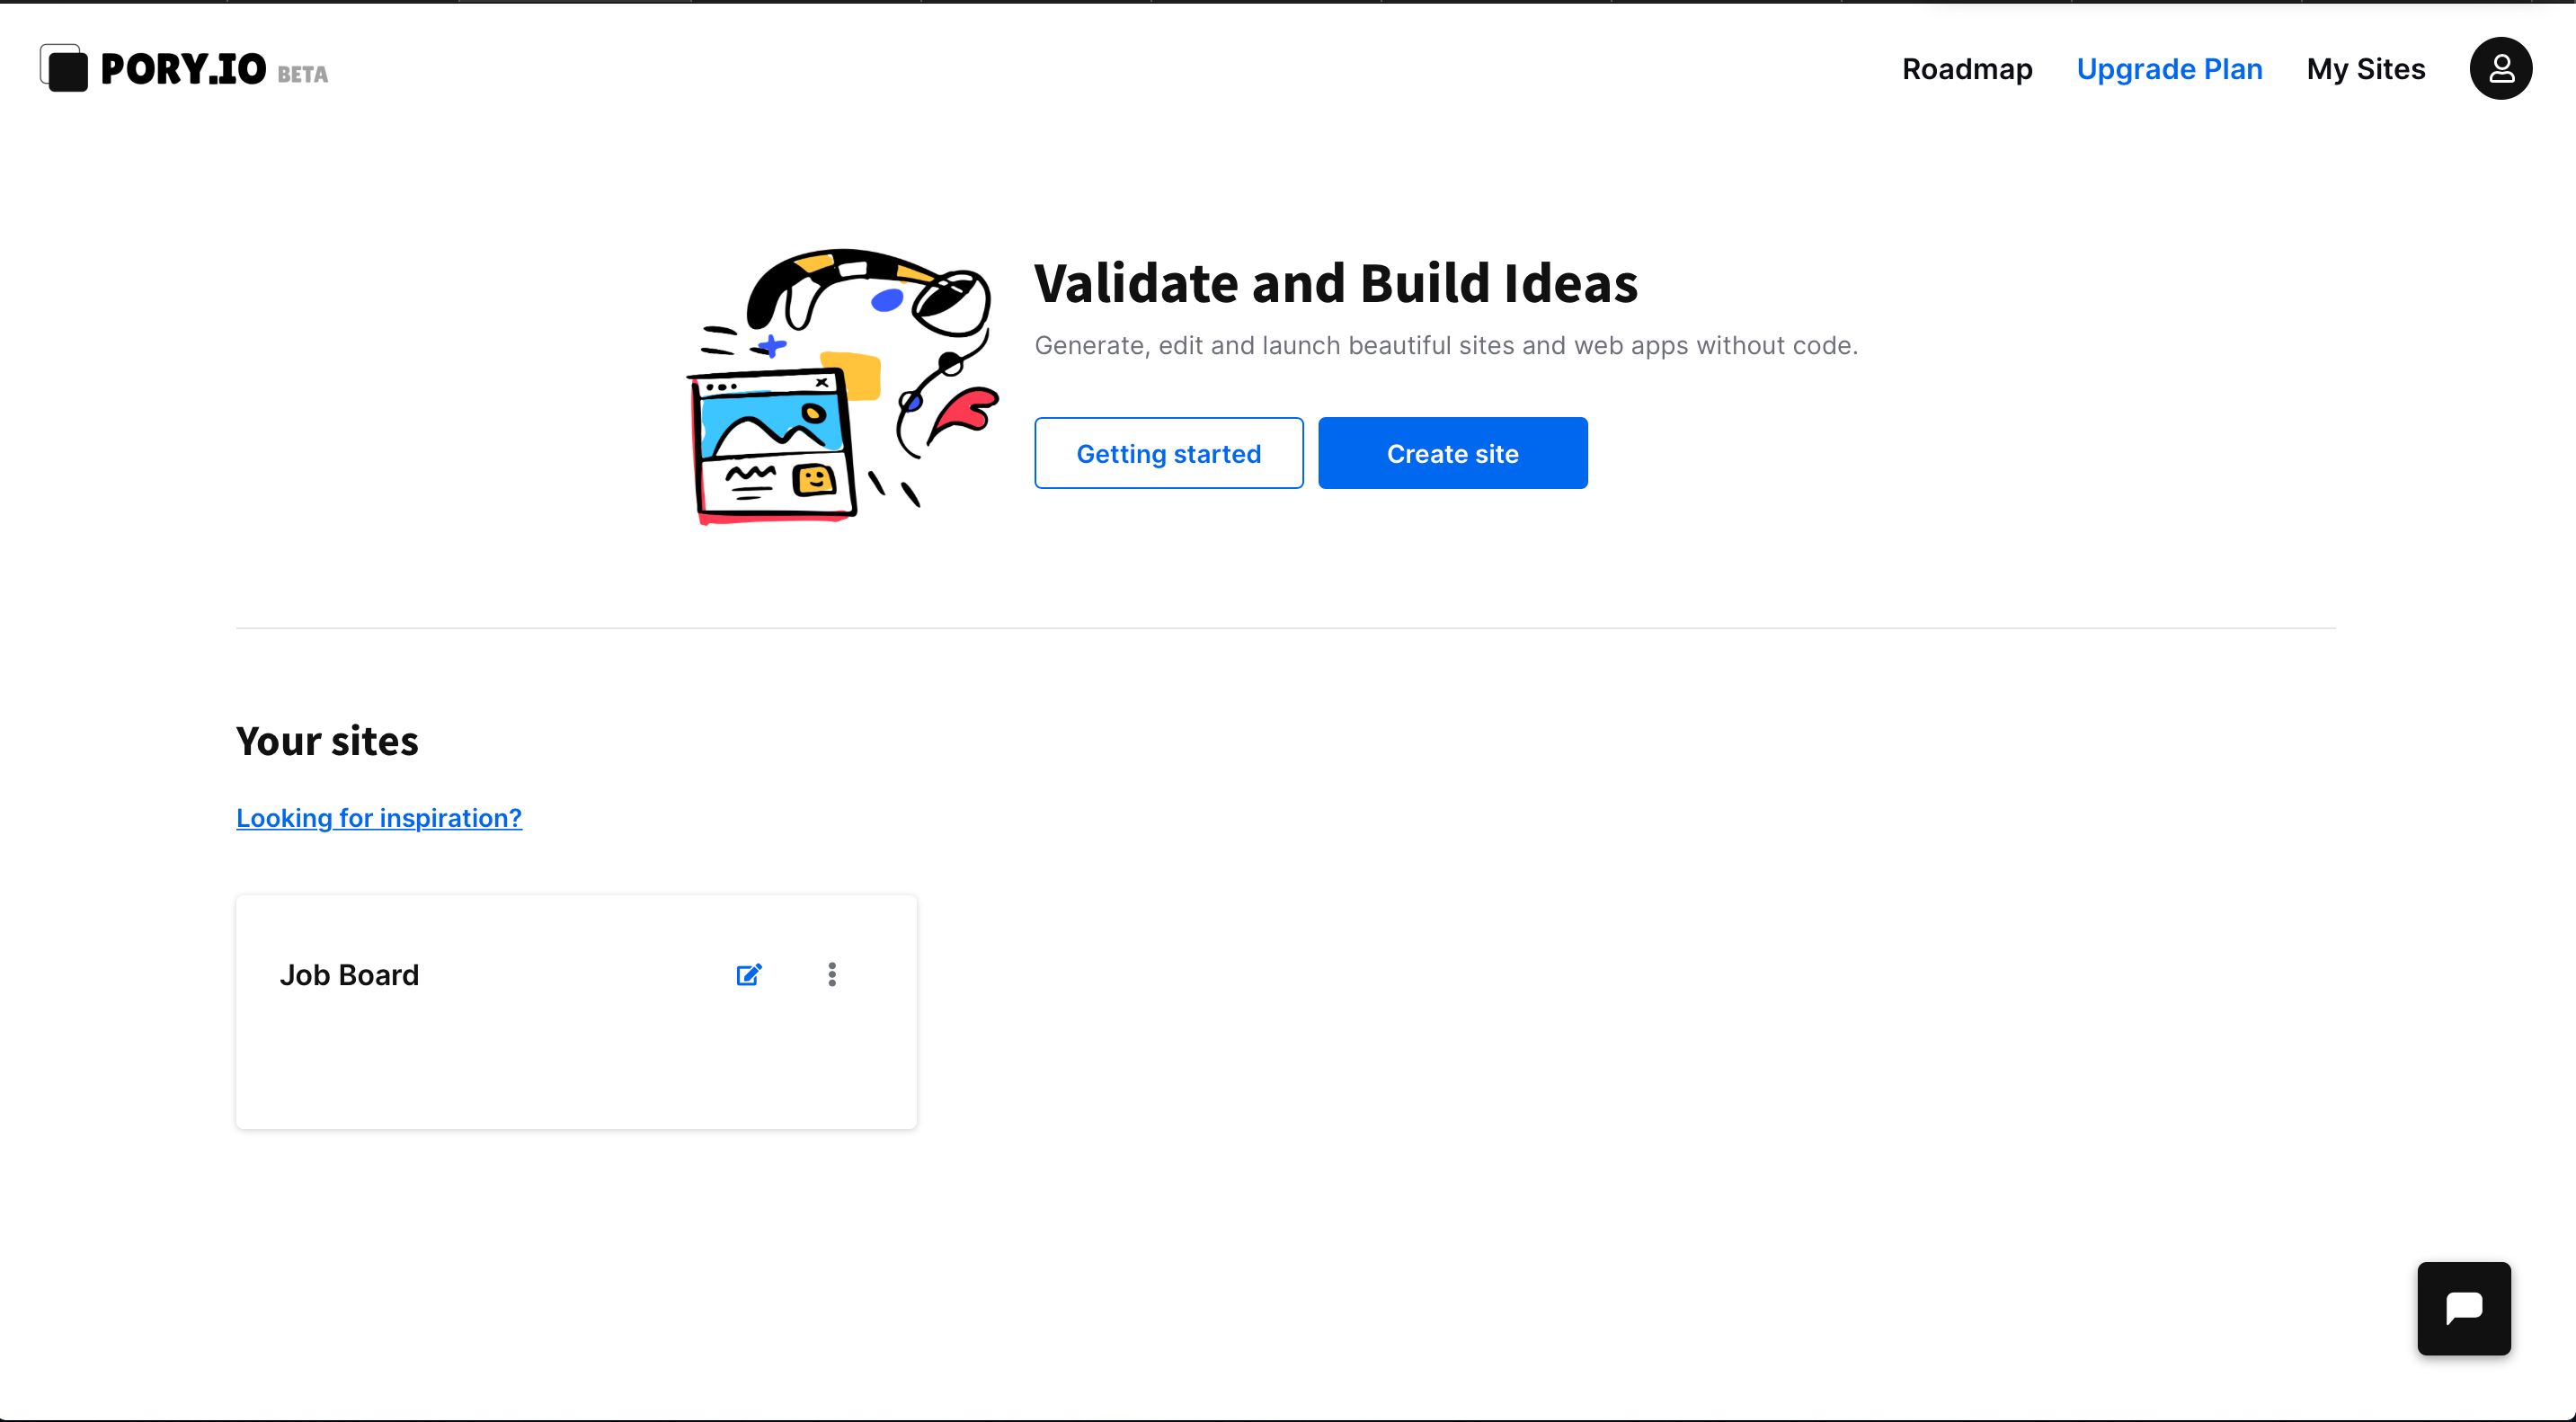Open the three-dot menu on Job Board card

[832, 975]
